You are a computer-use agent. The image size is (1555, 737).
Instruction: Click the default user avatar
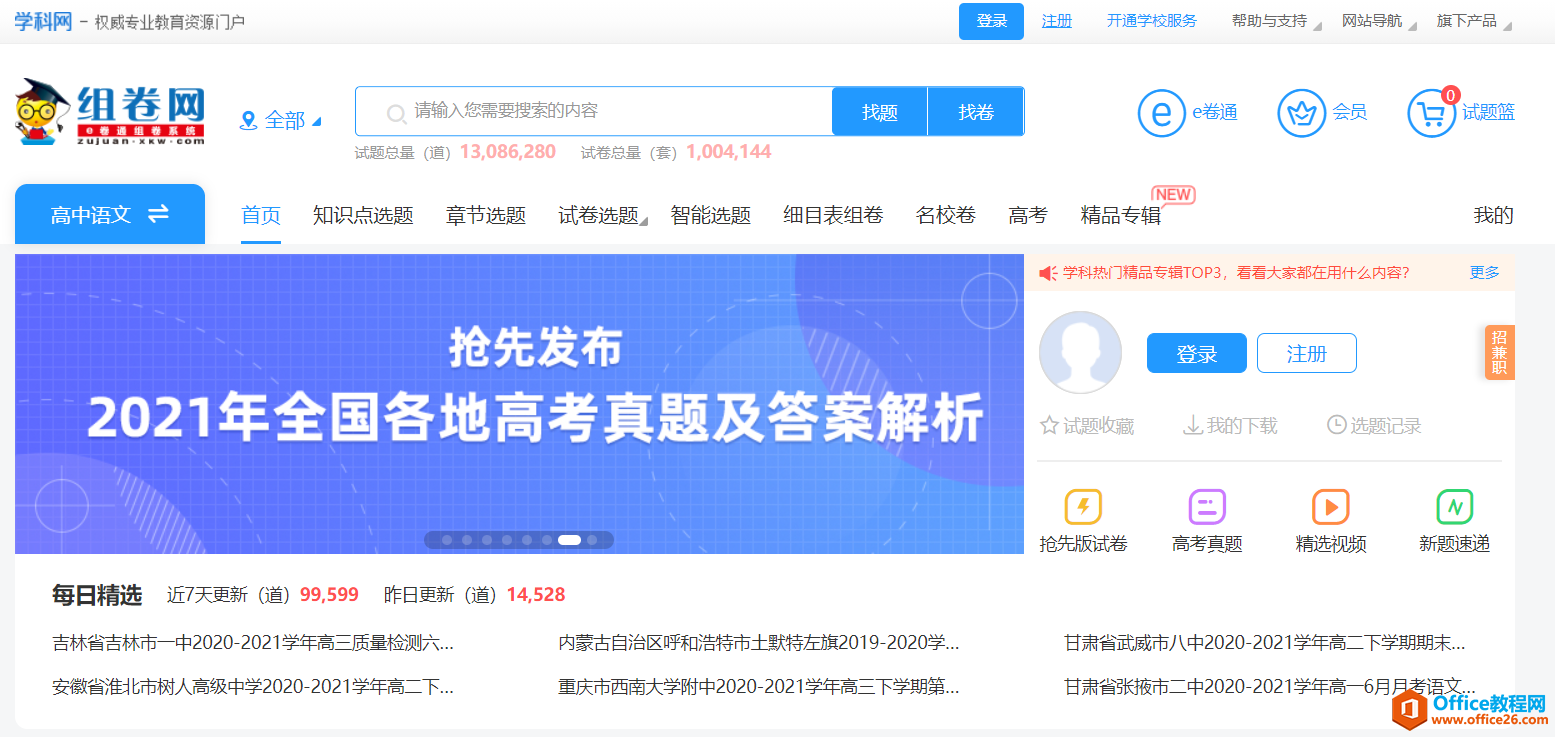point(1080,352)
